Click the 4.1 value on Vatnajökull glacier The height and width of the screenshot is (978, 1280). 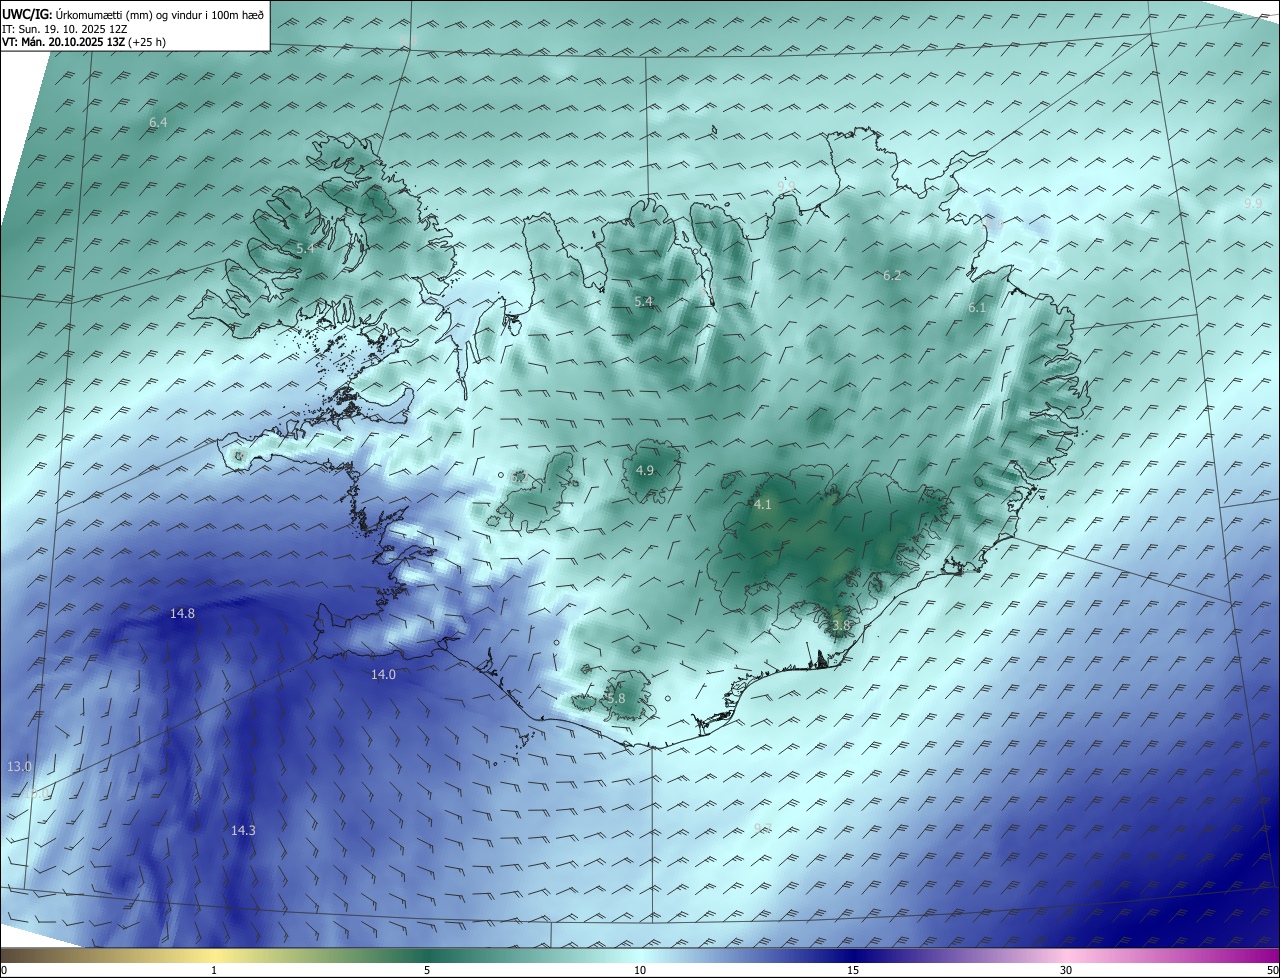click(x=762, y=504)
